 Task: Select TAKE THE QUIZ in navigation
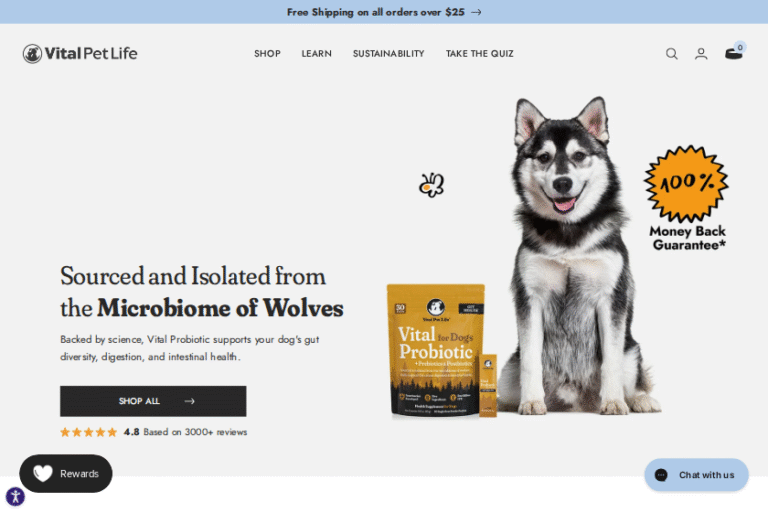point(480,53)
